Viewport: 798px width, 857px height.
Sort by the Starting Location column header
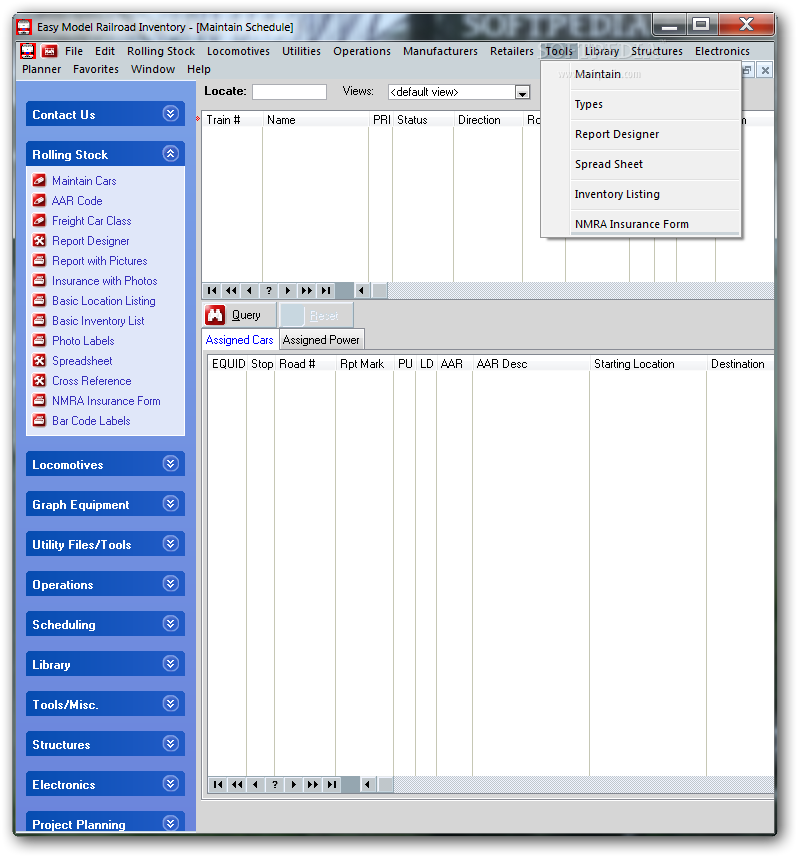click(647, 364)
